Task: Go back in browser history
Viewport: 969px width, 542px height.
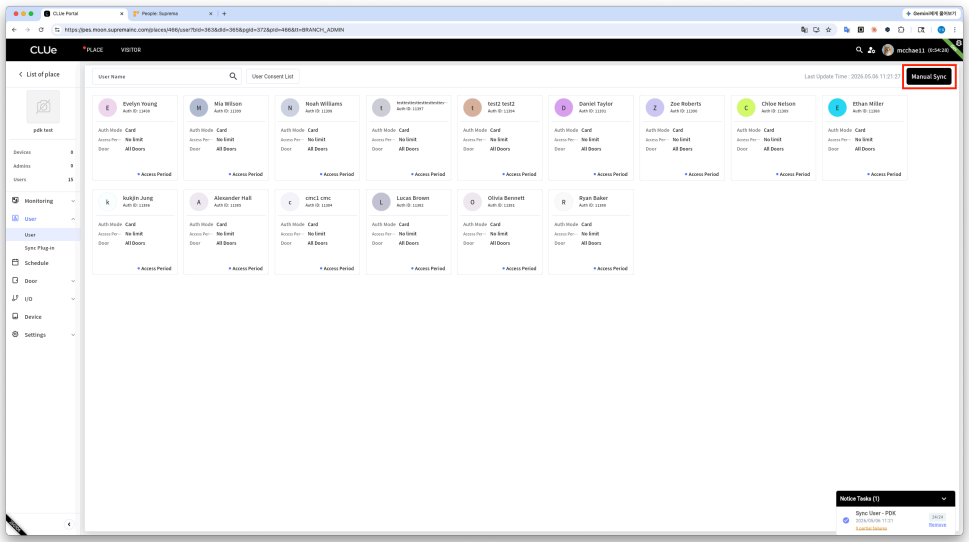Action: click(14, 30)
